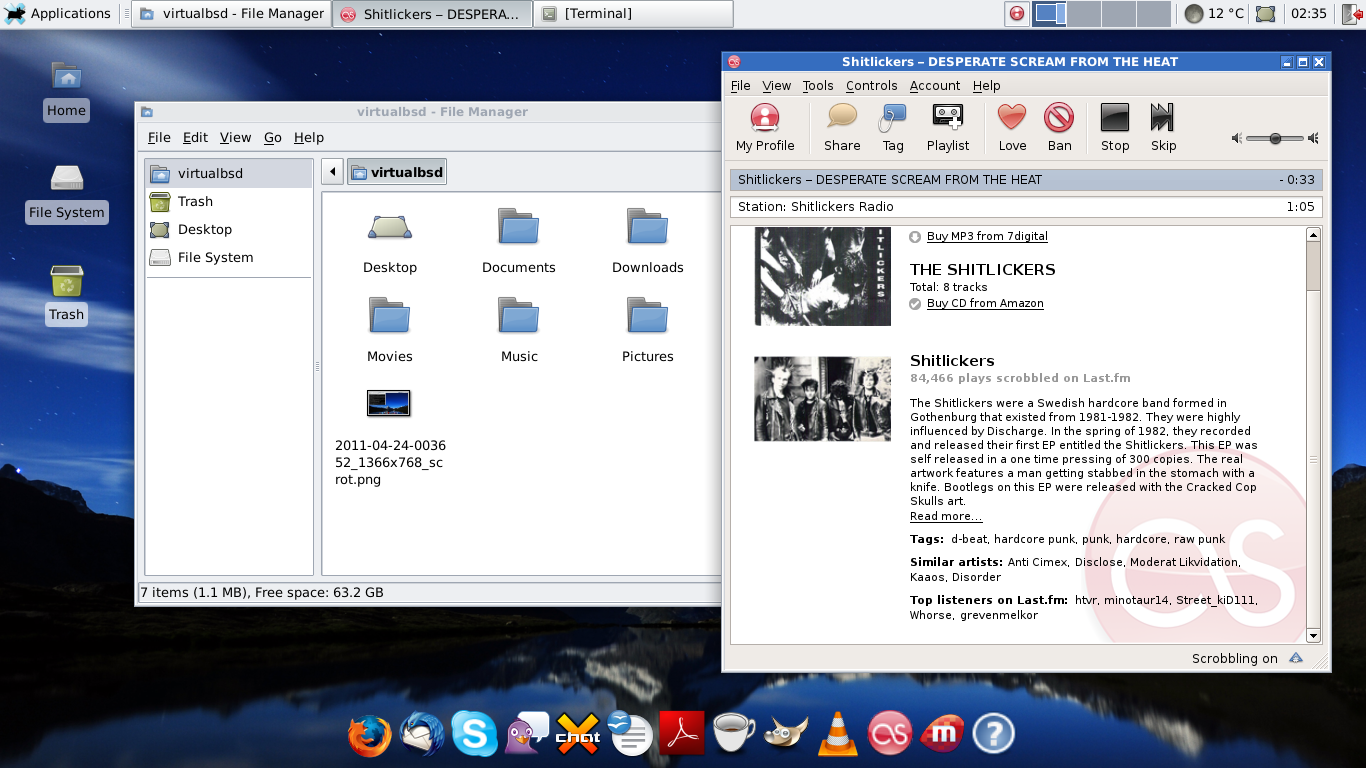Open the Music folder
1366x768 pixels.
(519, 330)
